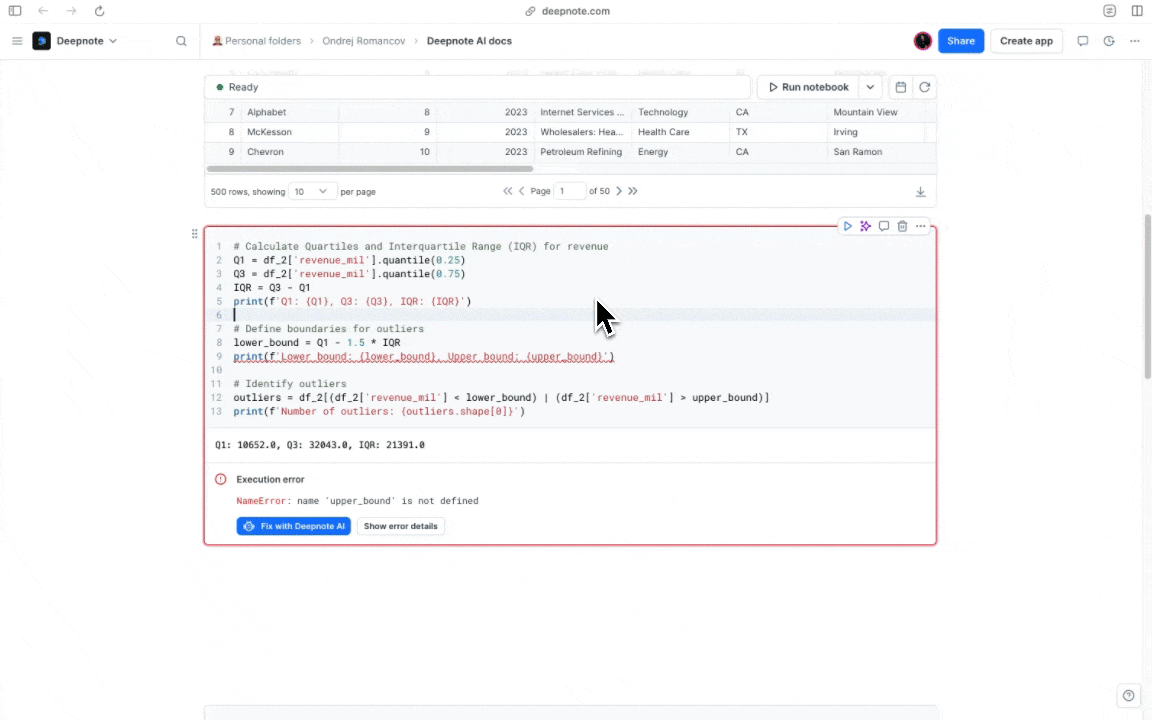
Task: Click Fix with Deepnote AI button
Action: pos(293,526)
